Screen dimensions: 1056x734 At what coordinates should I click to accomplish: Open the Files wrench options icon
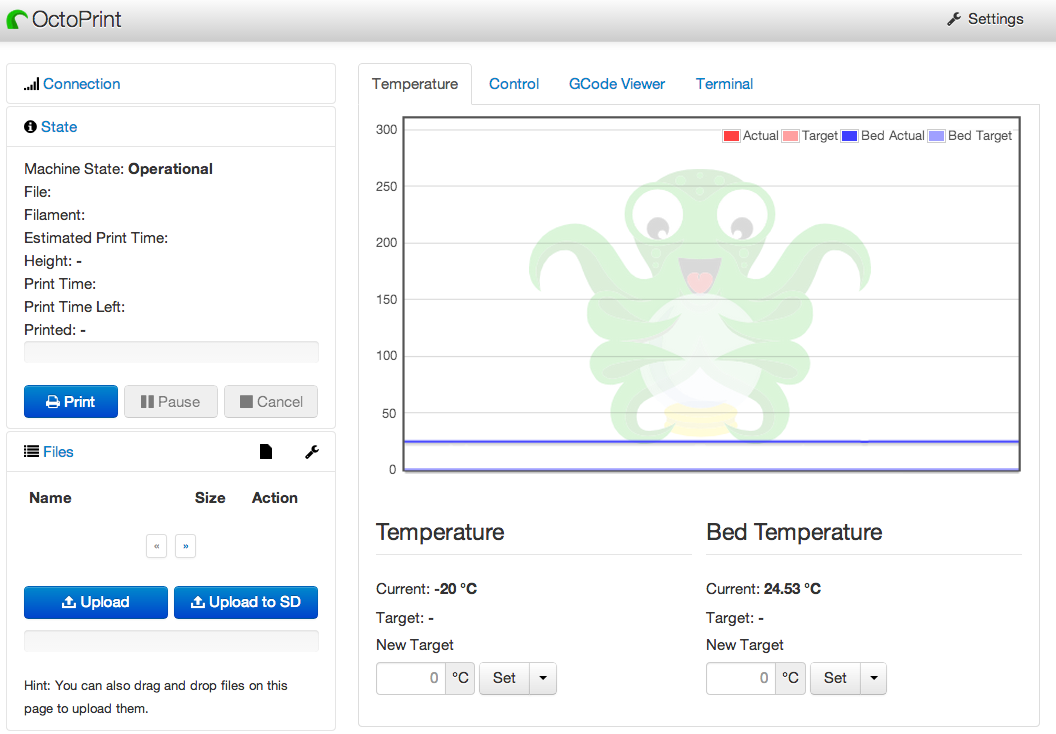pyautogui.click(x=311, y=452)
